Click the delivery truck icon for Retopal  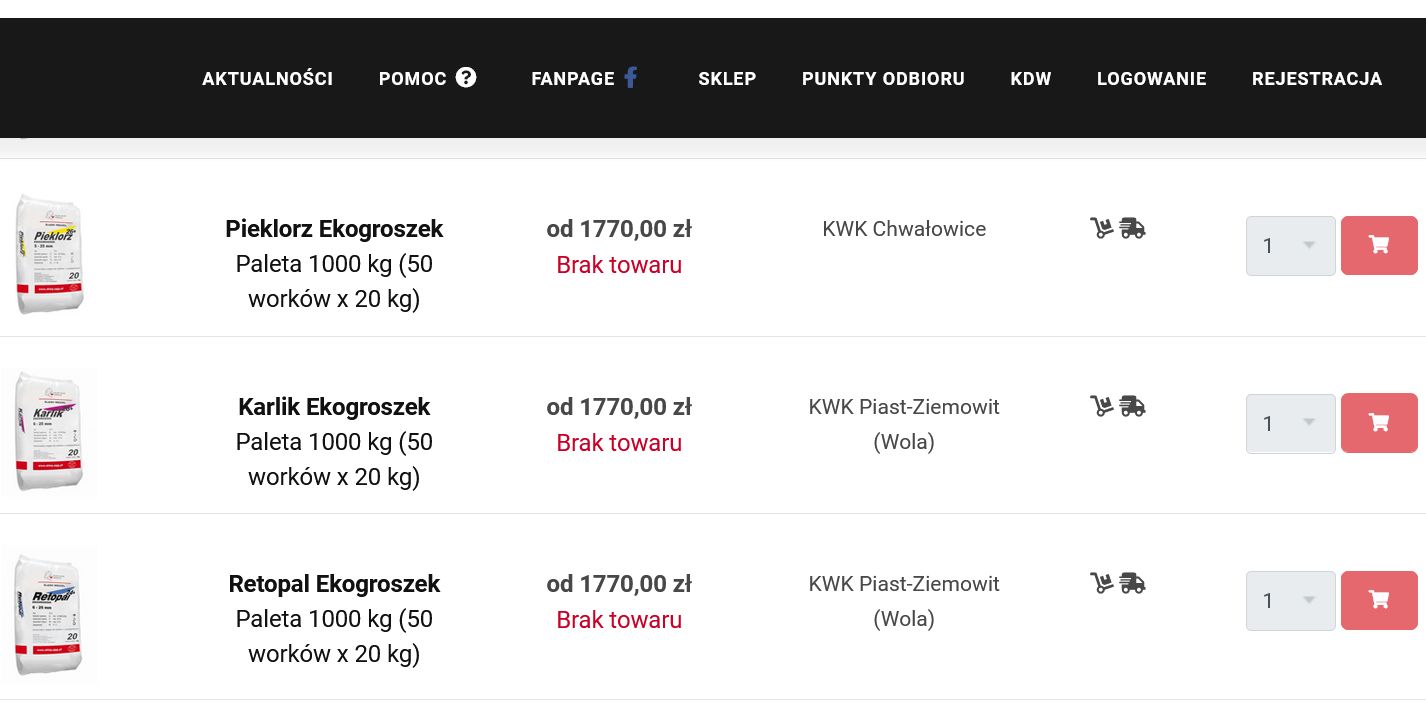click(x=1132, y=583)
